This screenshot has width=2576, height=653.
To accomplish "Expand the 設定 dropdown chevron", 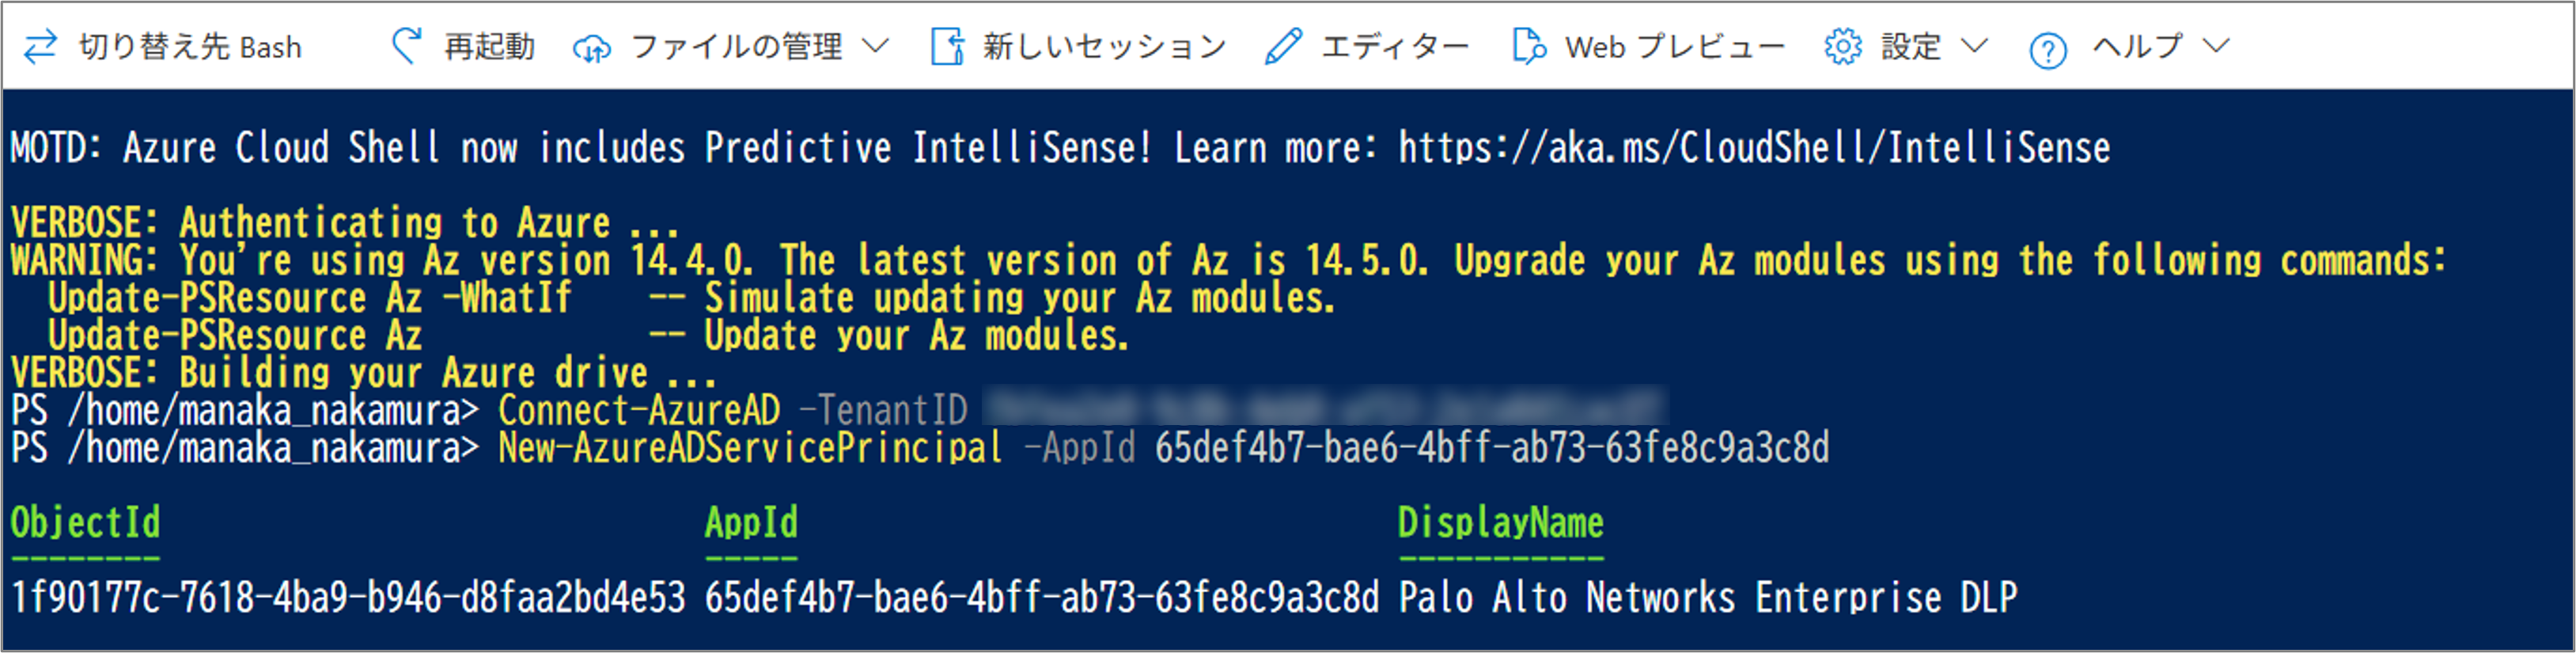I will coord(1974,46).
